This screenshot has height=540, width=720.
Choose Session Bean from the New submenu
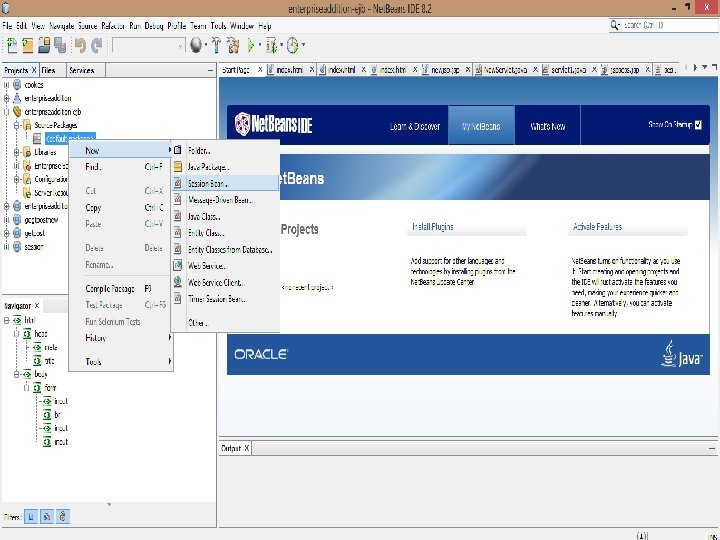click(225, 183)
